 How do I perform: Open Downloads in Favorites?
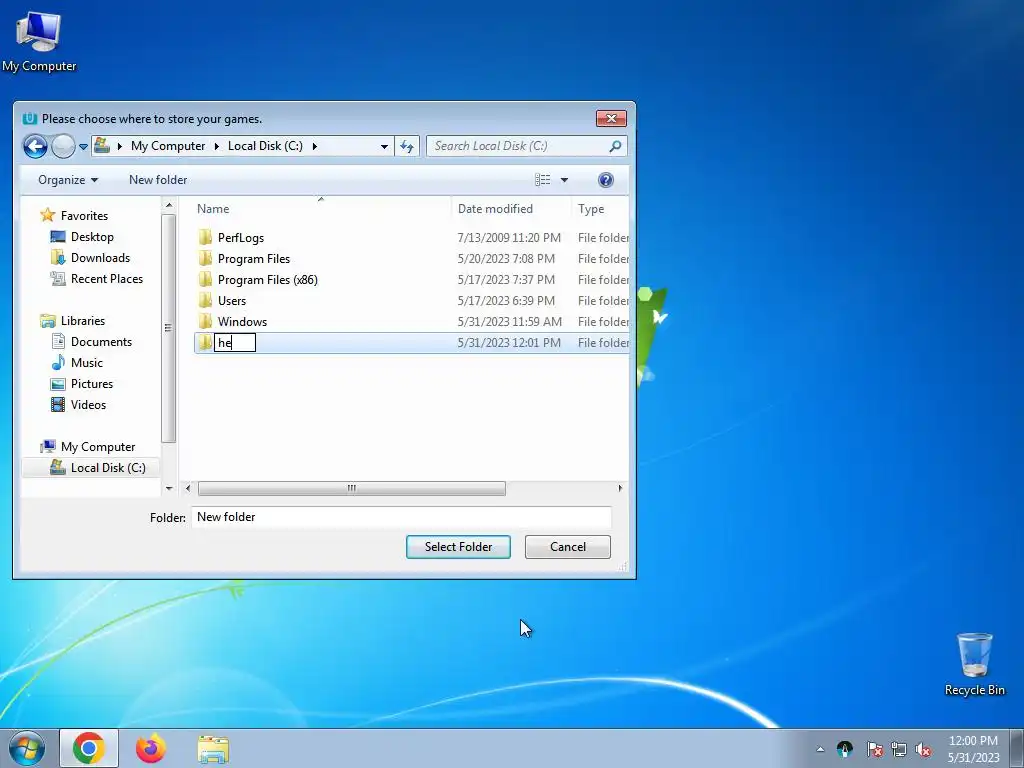pos(100,257)
